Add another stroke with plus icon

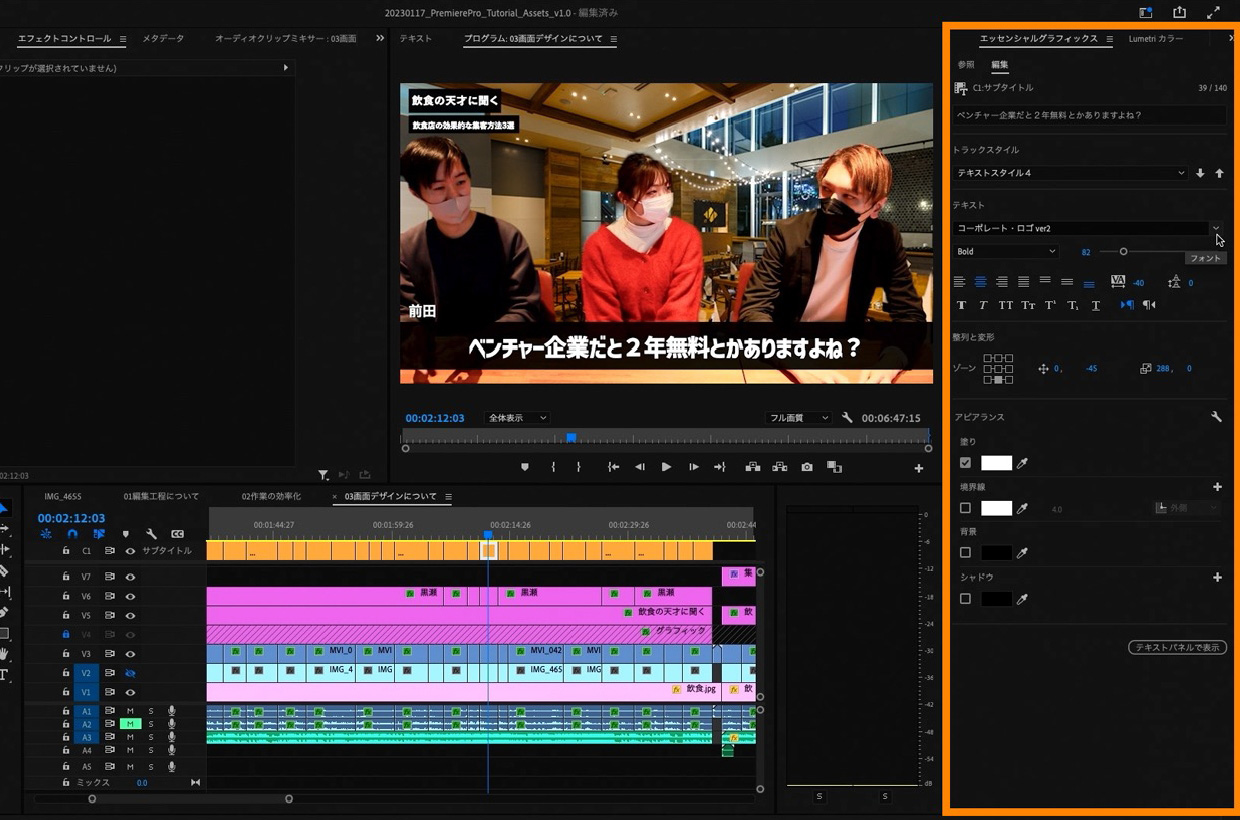click(1217, 487)
